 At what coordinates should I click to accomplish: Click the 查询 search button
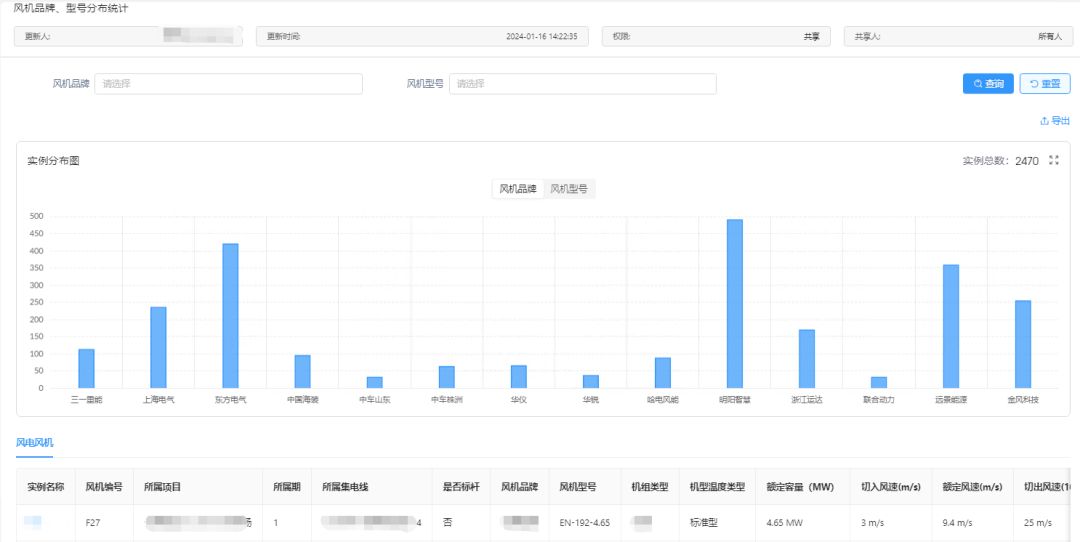(x=988, y=83)
